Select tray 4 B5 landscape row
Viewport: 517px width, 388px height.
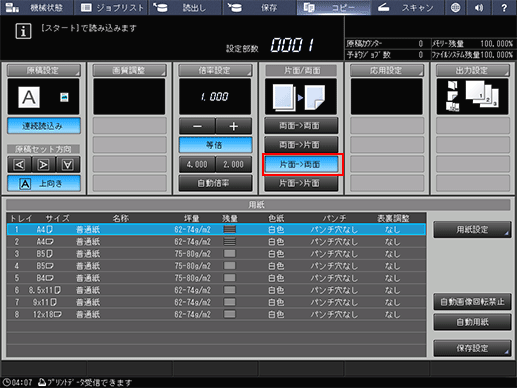pyautogui.click(x=216, y=266)
